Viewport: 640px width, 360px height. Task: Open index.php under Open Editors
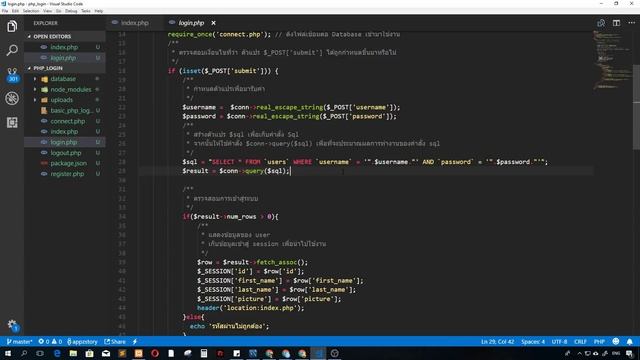click(x=65, y=47)
